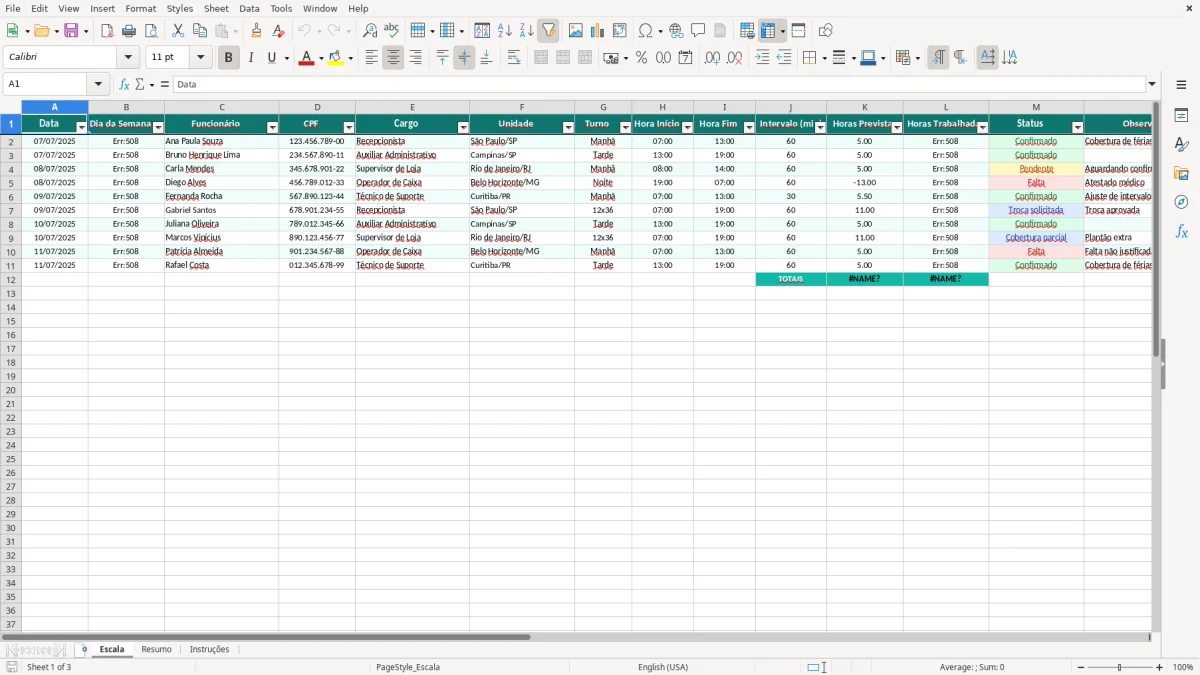
Task: Toggle Align Left button
Action: pyautogui.click(x=371, y=58)
